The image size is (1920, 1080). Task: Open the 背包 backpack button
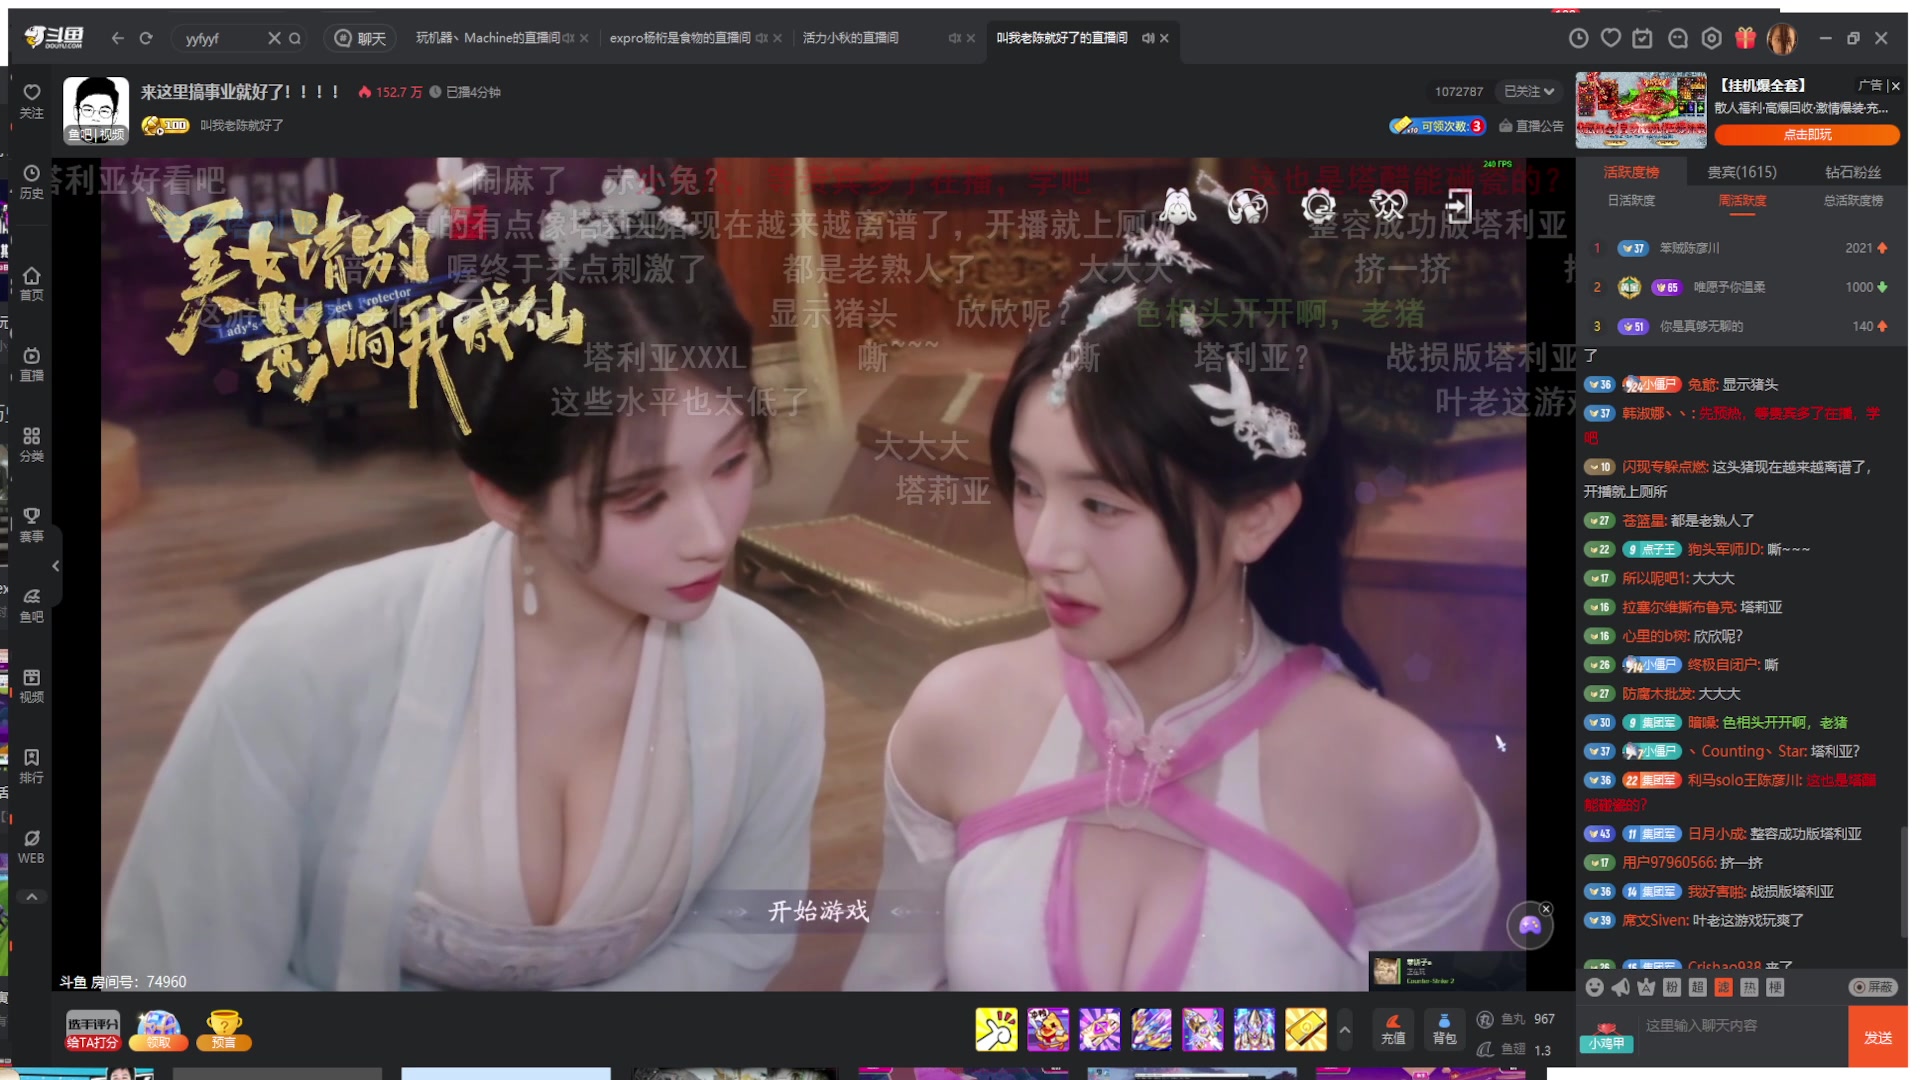pos(1444,1029)
